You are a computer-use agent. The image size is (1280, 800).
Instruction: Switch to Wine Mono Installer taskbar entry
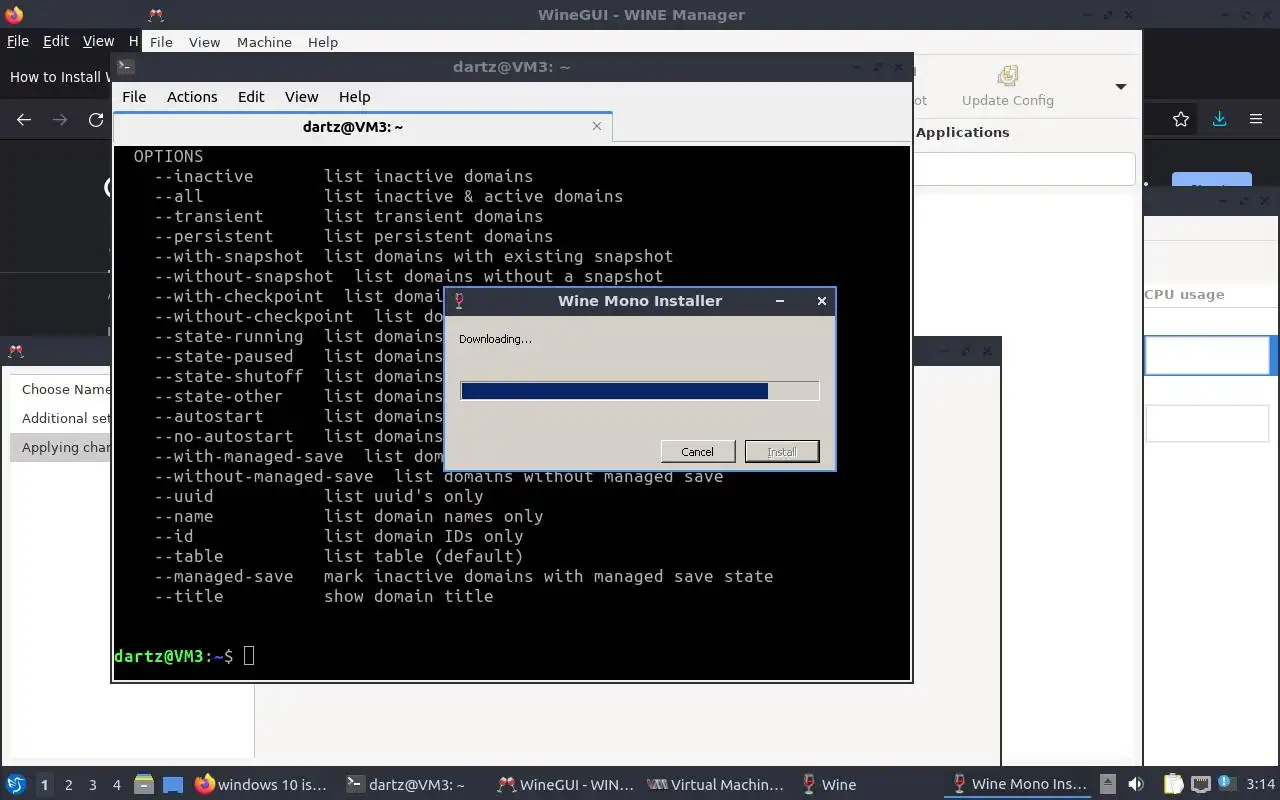coord(1020,785)
